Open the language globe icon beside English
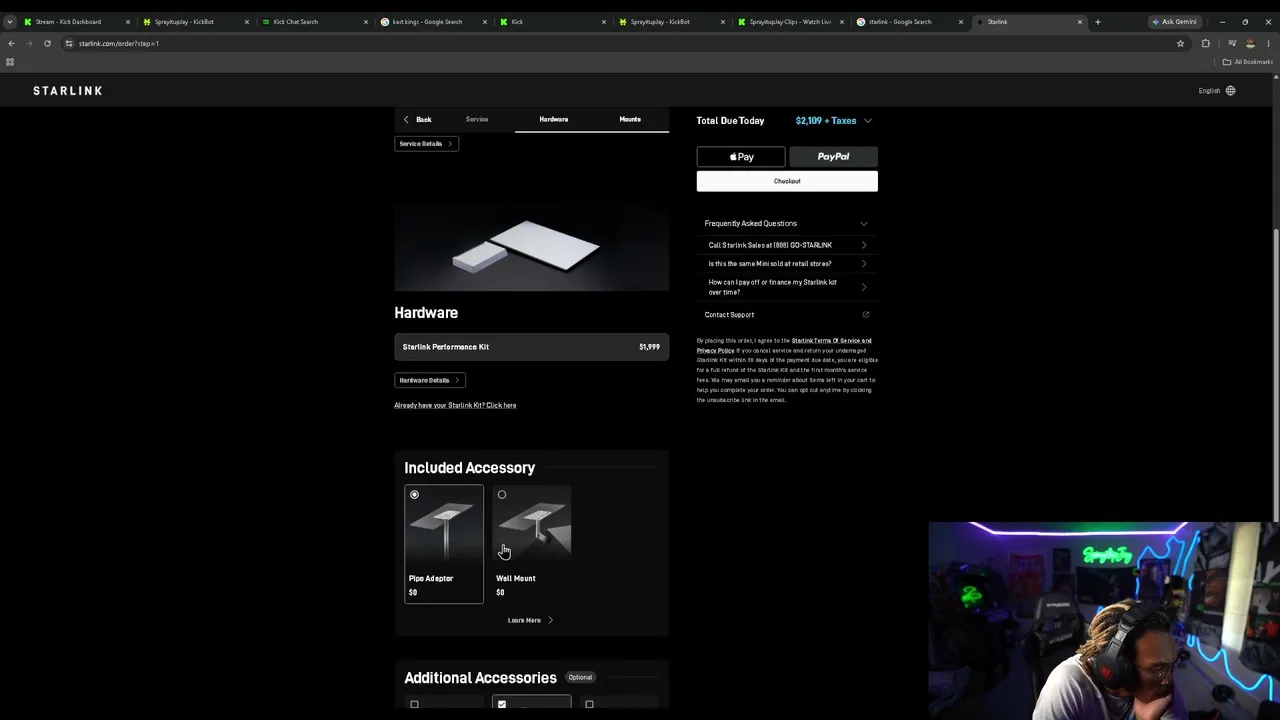The image size is (1280, 720). tap(1230, 91)
